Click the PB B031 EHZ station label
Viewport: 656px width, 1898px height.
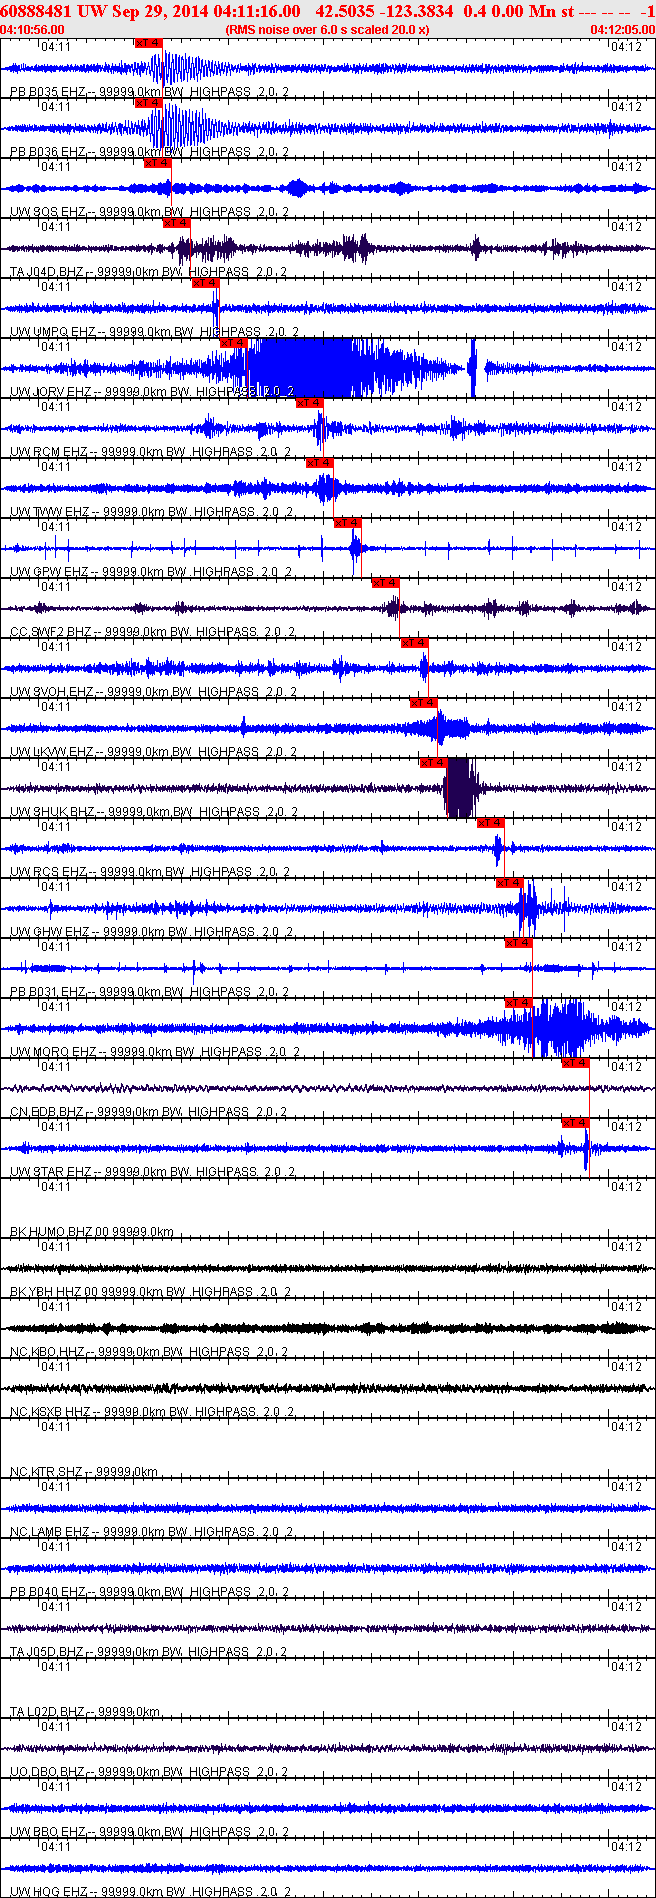click(x=150, y=992)
